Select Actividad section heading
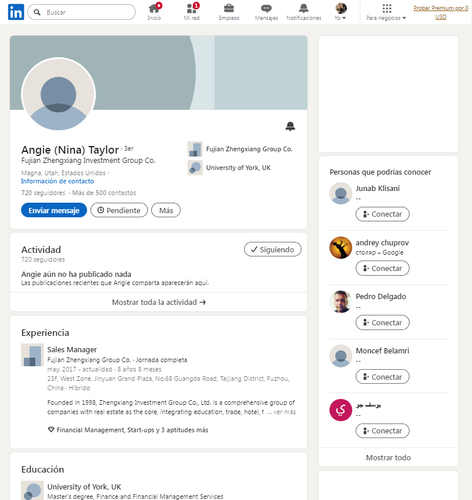Viewport: 472px width, 500px height. [x=41, y=250]
